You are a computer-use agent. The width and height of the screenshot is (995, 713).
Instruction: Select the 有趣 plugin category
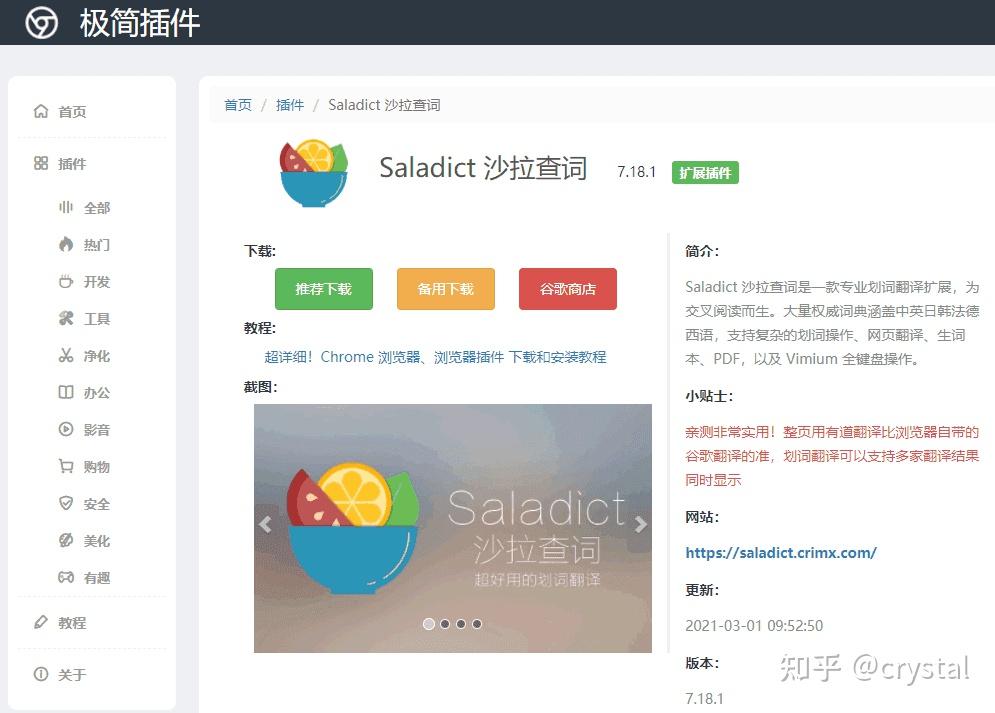pos(97,578)
